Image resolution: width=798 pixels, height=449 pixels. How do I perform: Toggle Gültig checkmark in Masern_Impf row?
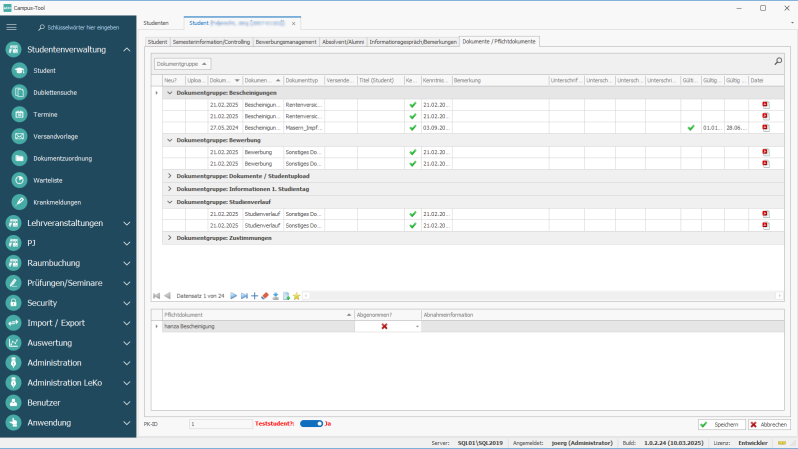(691, 128)
